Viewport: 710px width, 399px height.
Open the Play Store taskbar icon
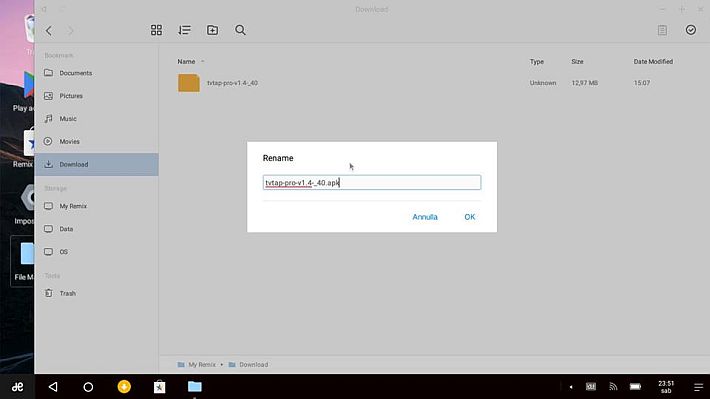click(x=159, y=387)
